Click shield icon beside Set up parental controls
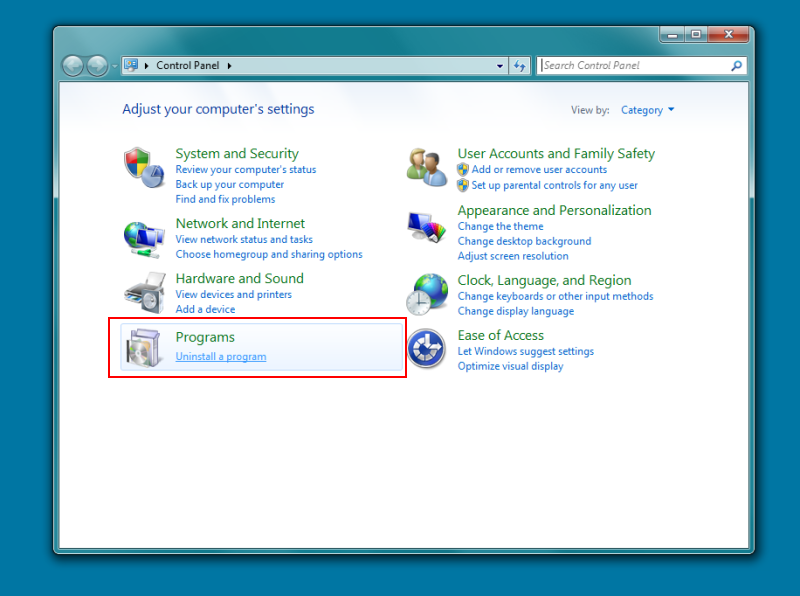This screenshot has height=596, width=800. [463, 185]
